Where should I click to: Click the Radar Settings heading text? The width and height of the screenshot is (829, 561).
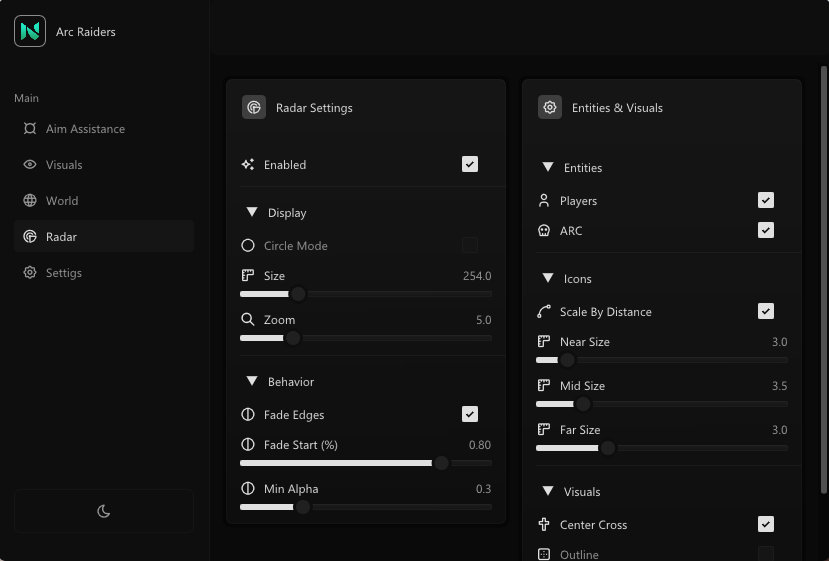pos(314,108)
